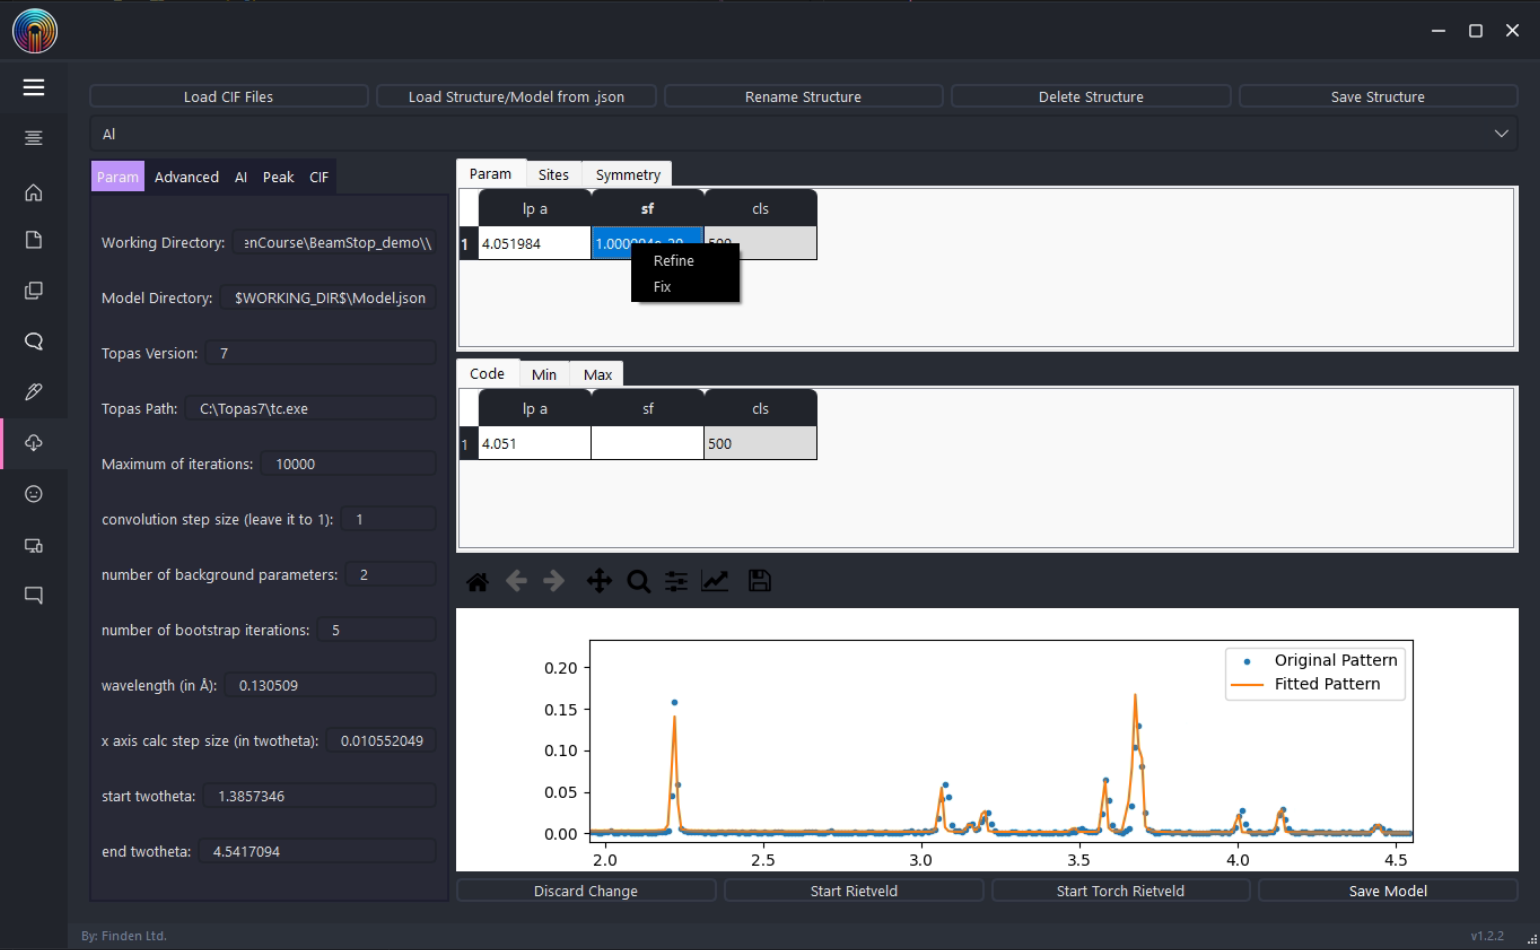This screenshot has width=1540, height=950.
Task: Open the Symmetry tab
Action: coord(628,174)
